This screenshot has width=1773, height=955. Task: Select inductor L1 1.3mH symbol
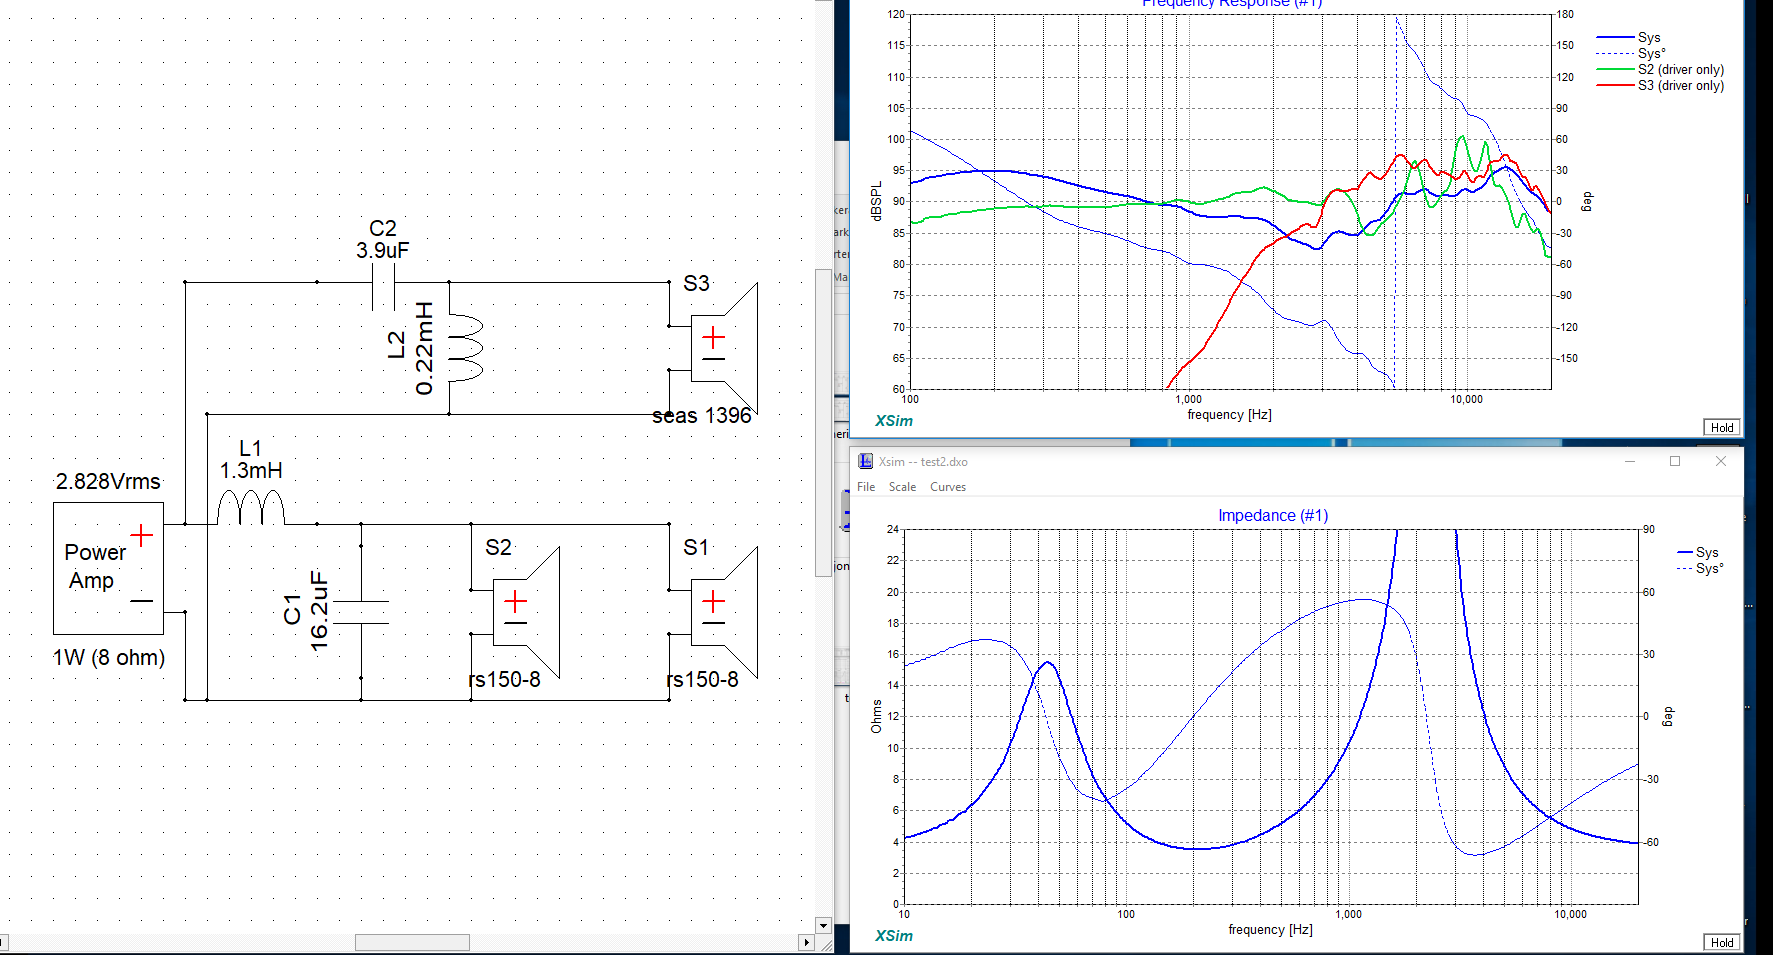tap(251, 507)
